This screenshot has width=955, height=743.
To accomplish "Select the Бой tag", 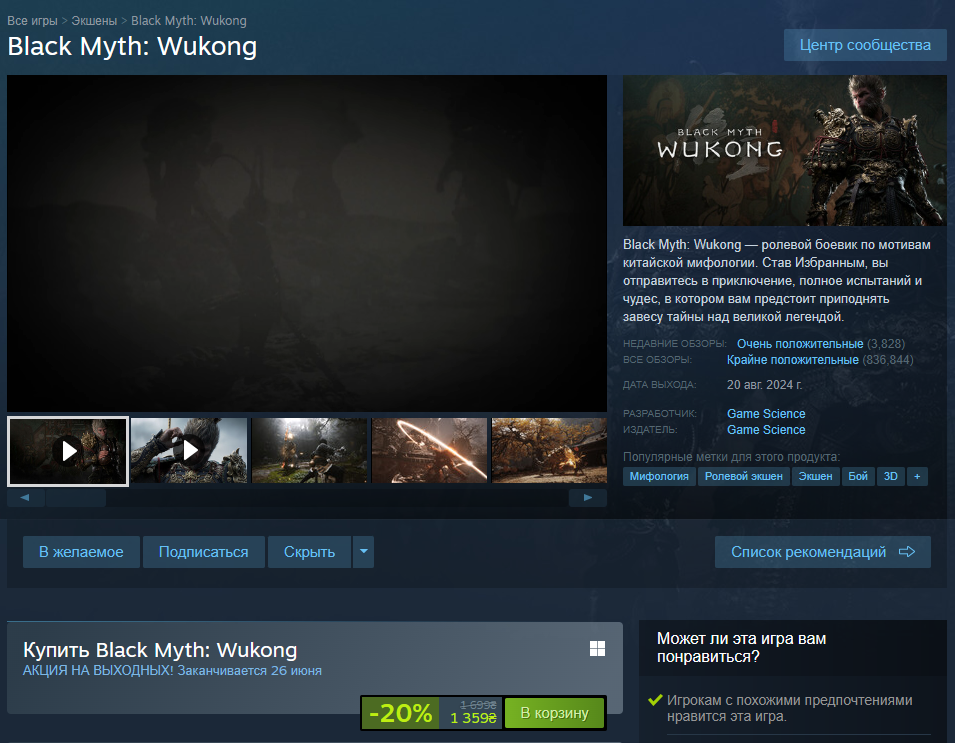I will (858, 476).
